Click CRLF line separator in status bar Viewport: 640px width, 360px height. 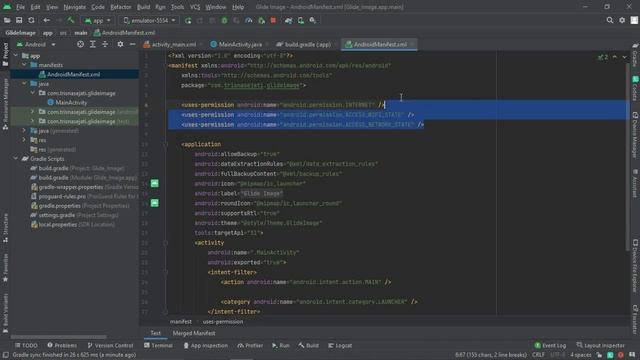click(x=538, y=355)
